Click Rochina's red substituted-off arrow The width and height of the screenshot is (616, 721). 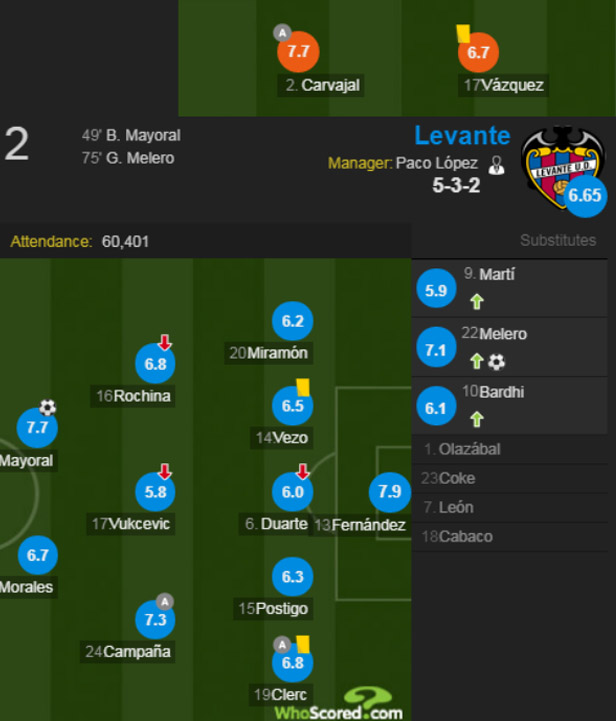[165, 343]
